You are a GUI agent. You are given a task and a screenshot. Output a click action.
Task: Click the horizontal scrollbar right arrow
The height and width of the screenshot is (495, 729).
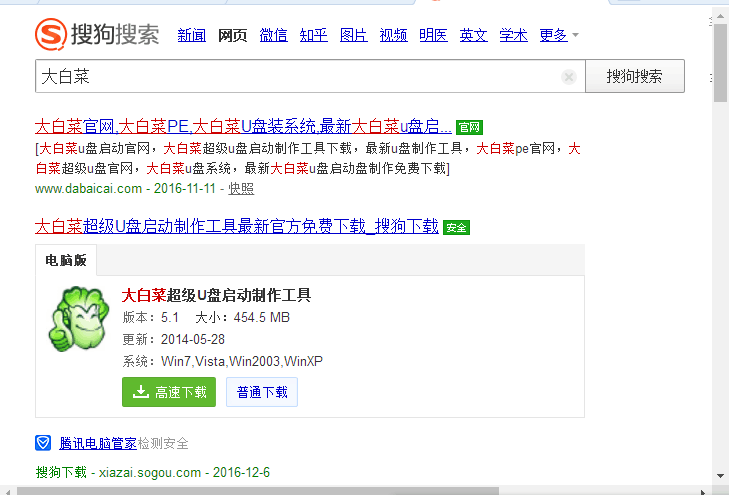click(x=702, y=491)
